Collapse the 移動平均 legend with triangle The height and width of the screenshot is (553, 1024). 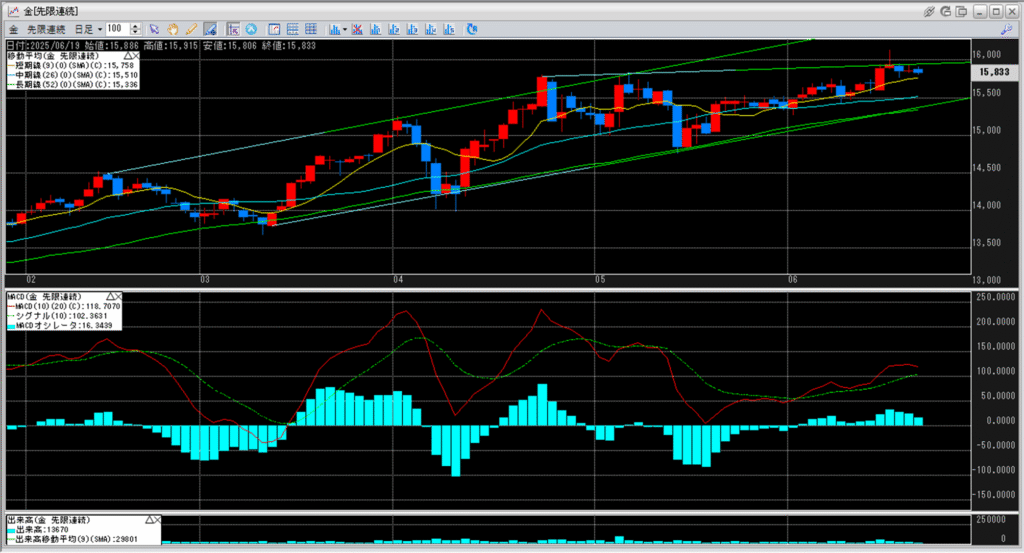[127, 56]
